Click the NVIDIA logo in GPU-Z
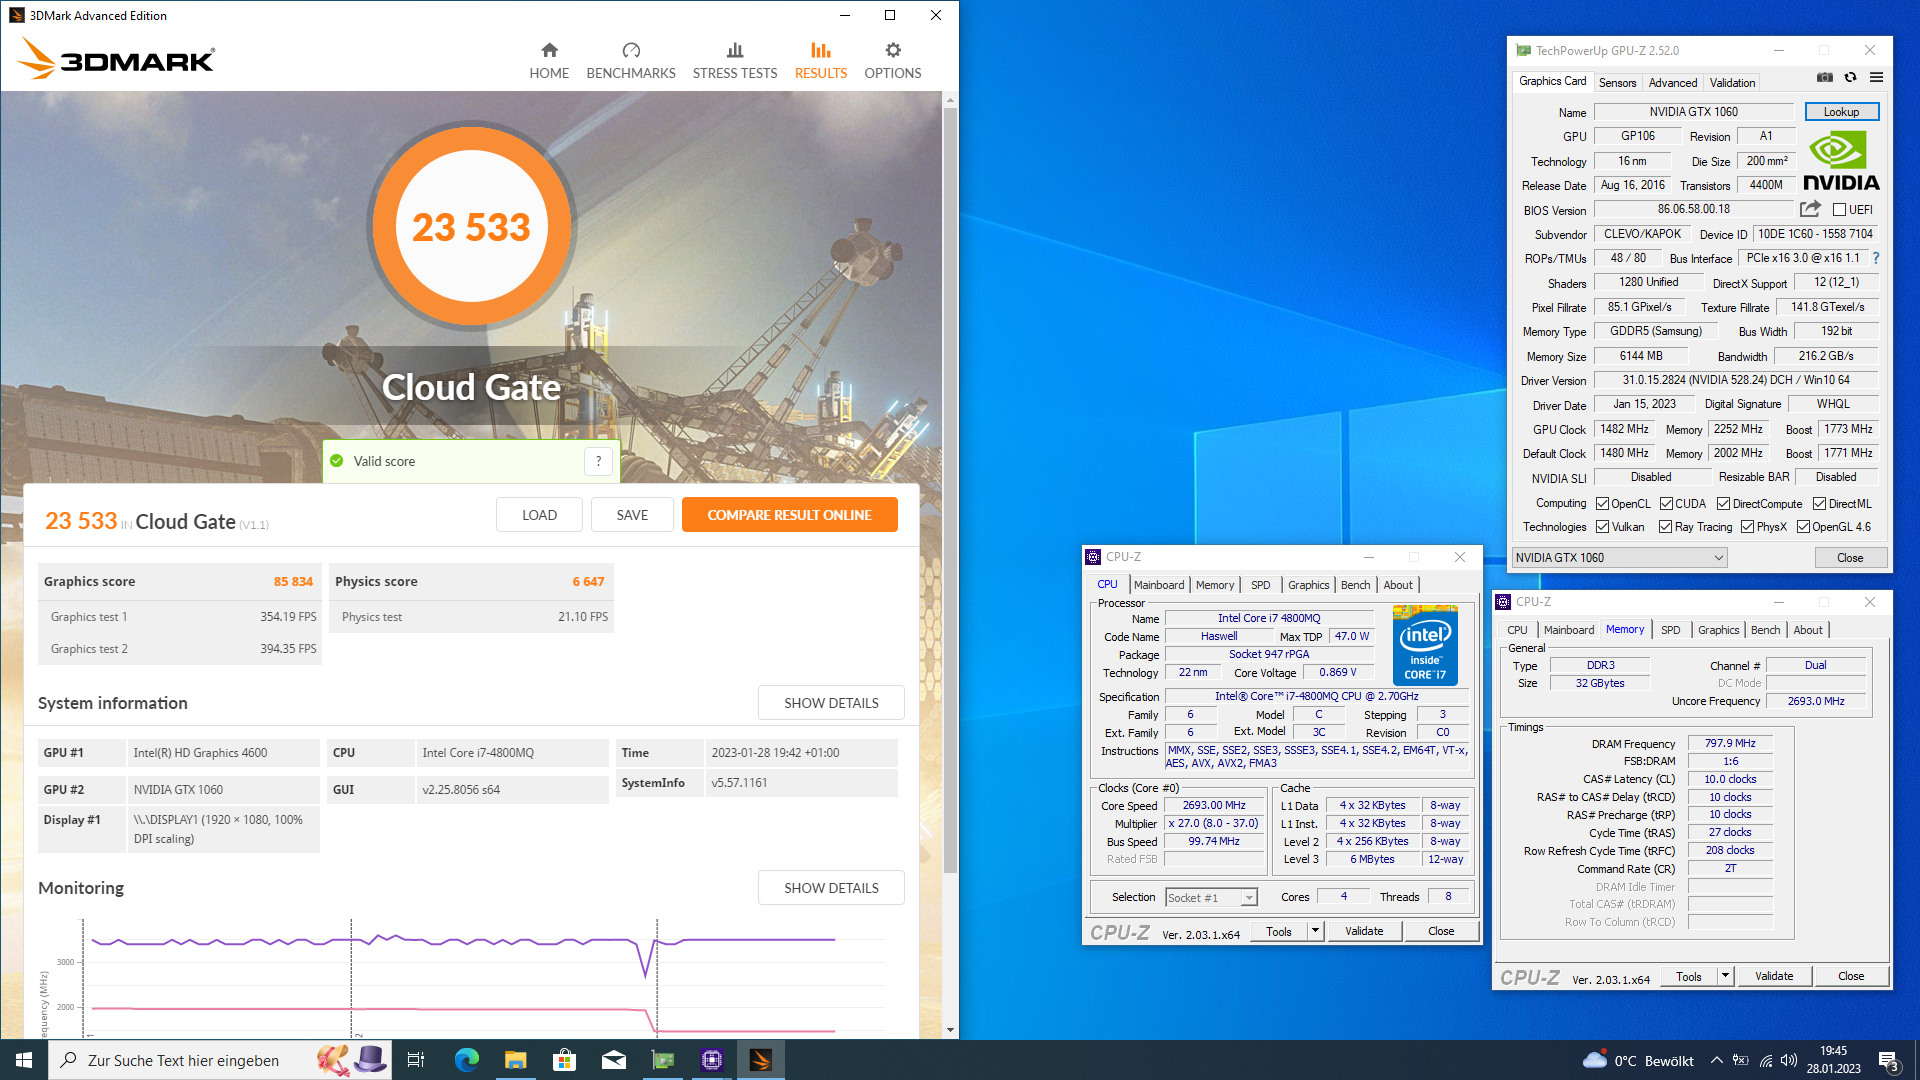The image size is (1920, 1080). point(1841,162)
